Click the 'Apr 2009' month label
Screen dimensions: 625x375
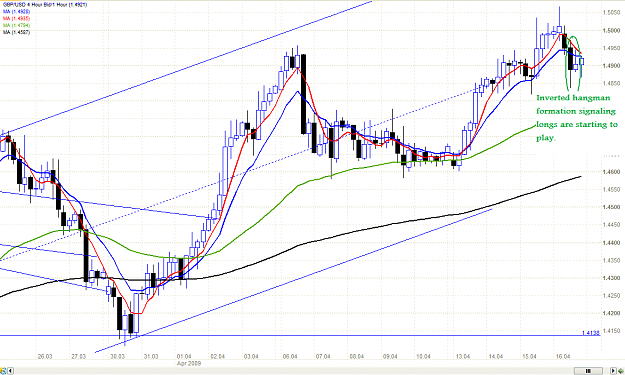[189, 363]
